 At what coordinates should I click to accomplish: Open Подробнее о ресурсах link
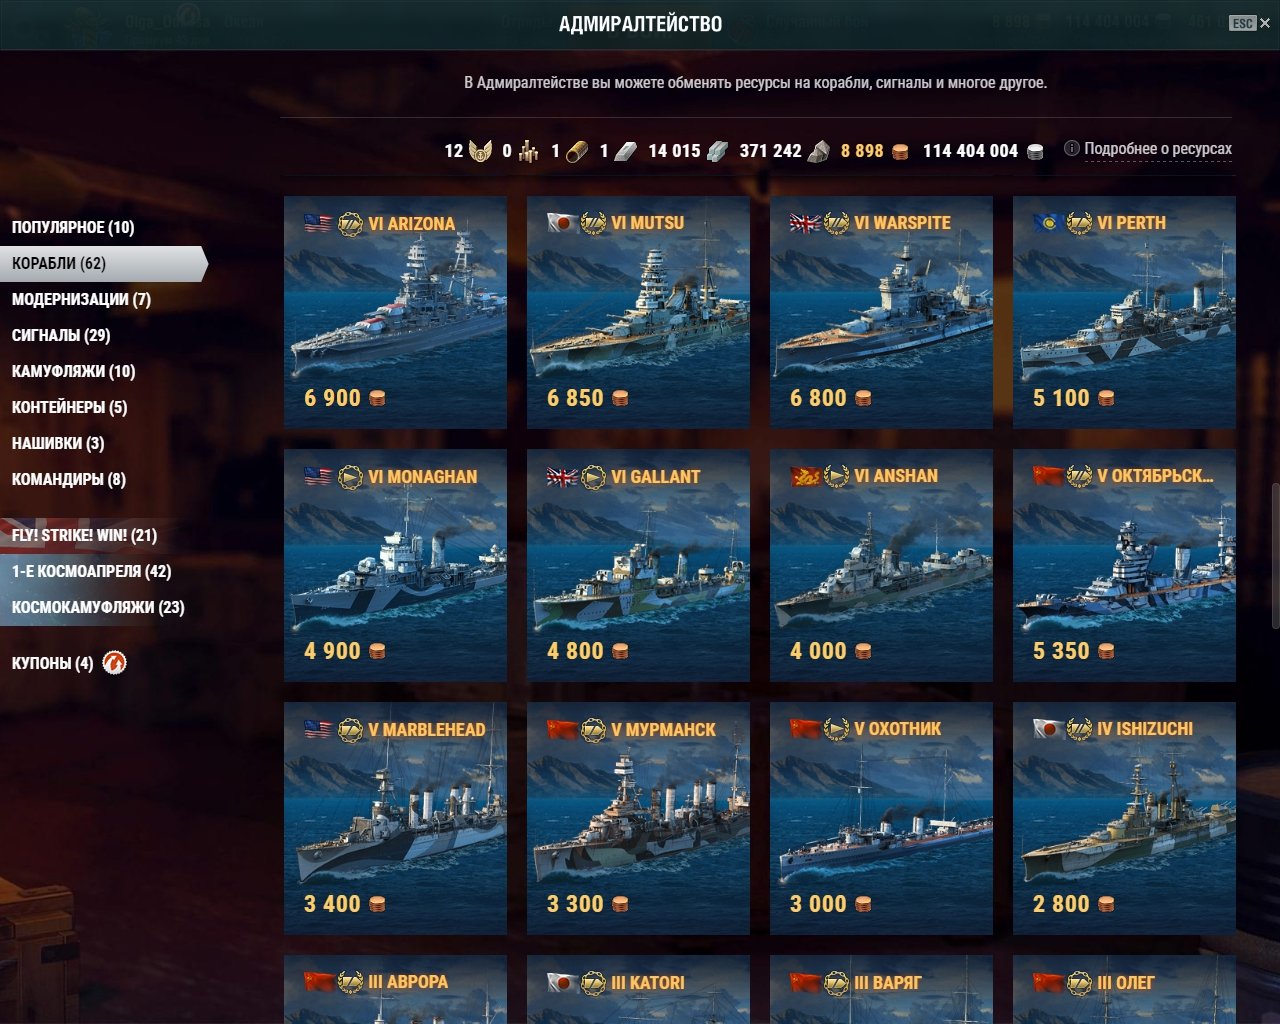(1158, 149)
